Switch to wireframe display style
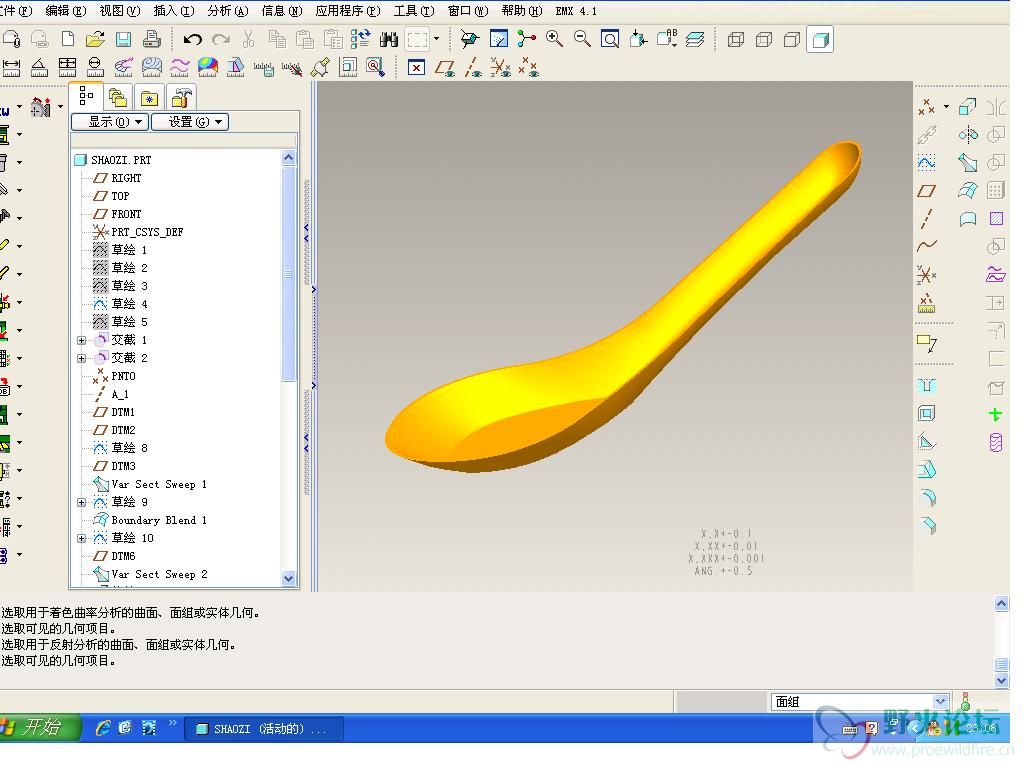This screenshot has height=768, width=1024. [x=736, y=40]
